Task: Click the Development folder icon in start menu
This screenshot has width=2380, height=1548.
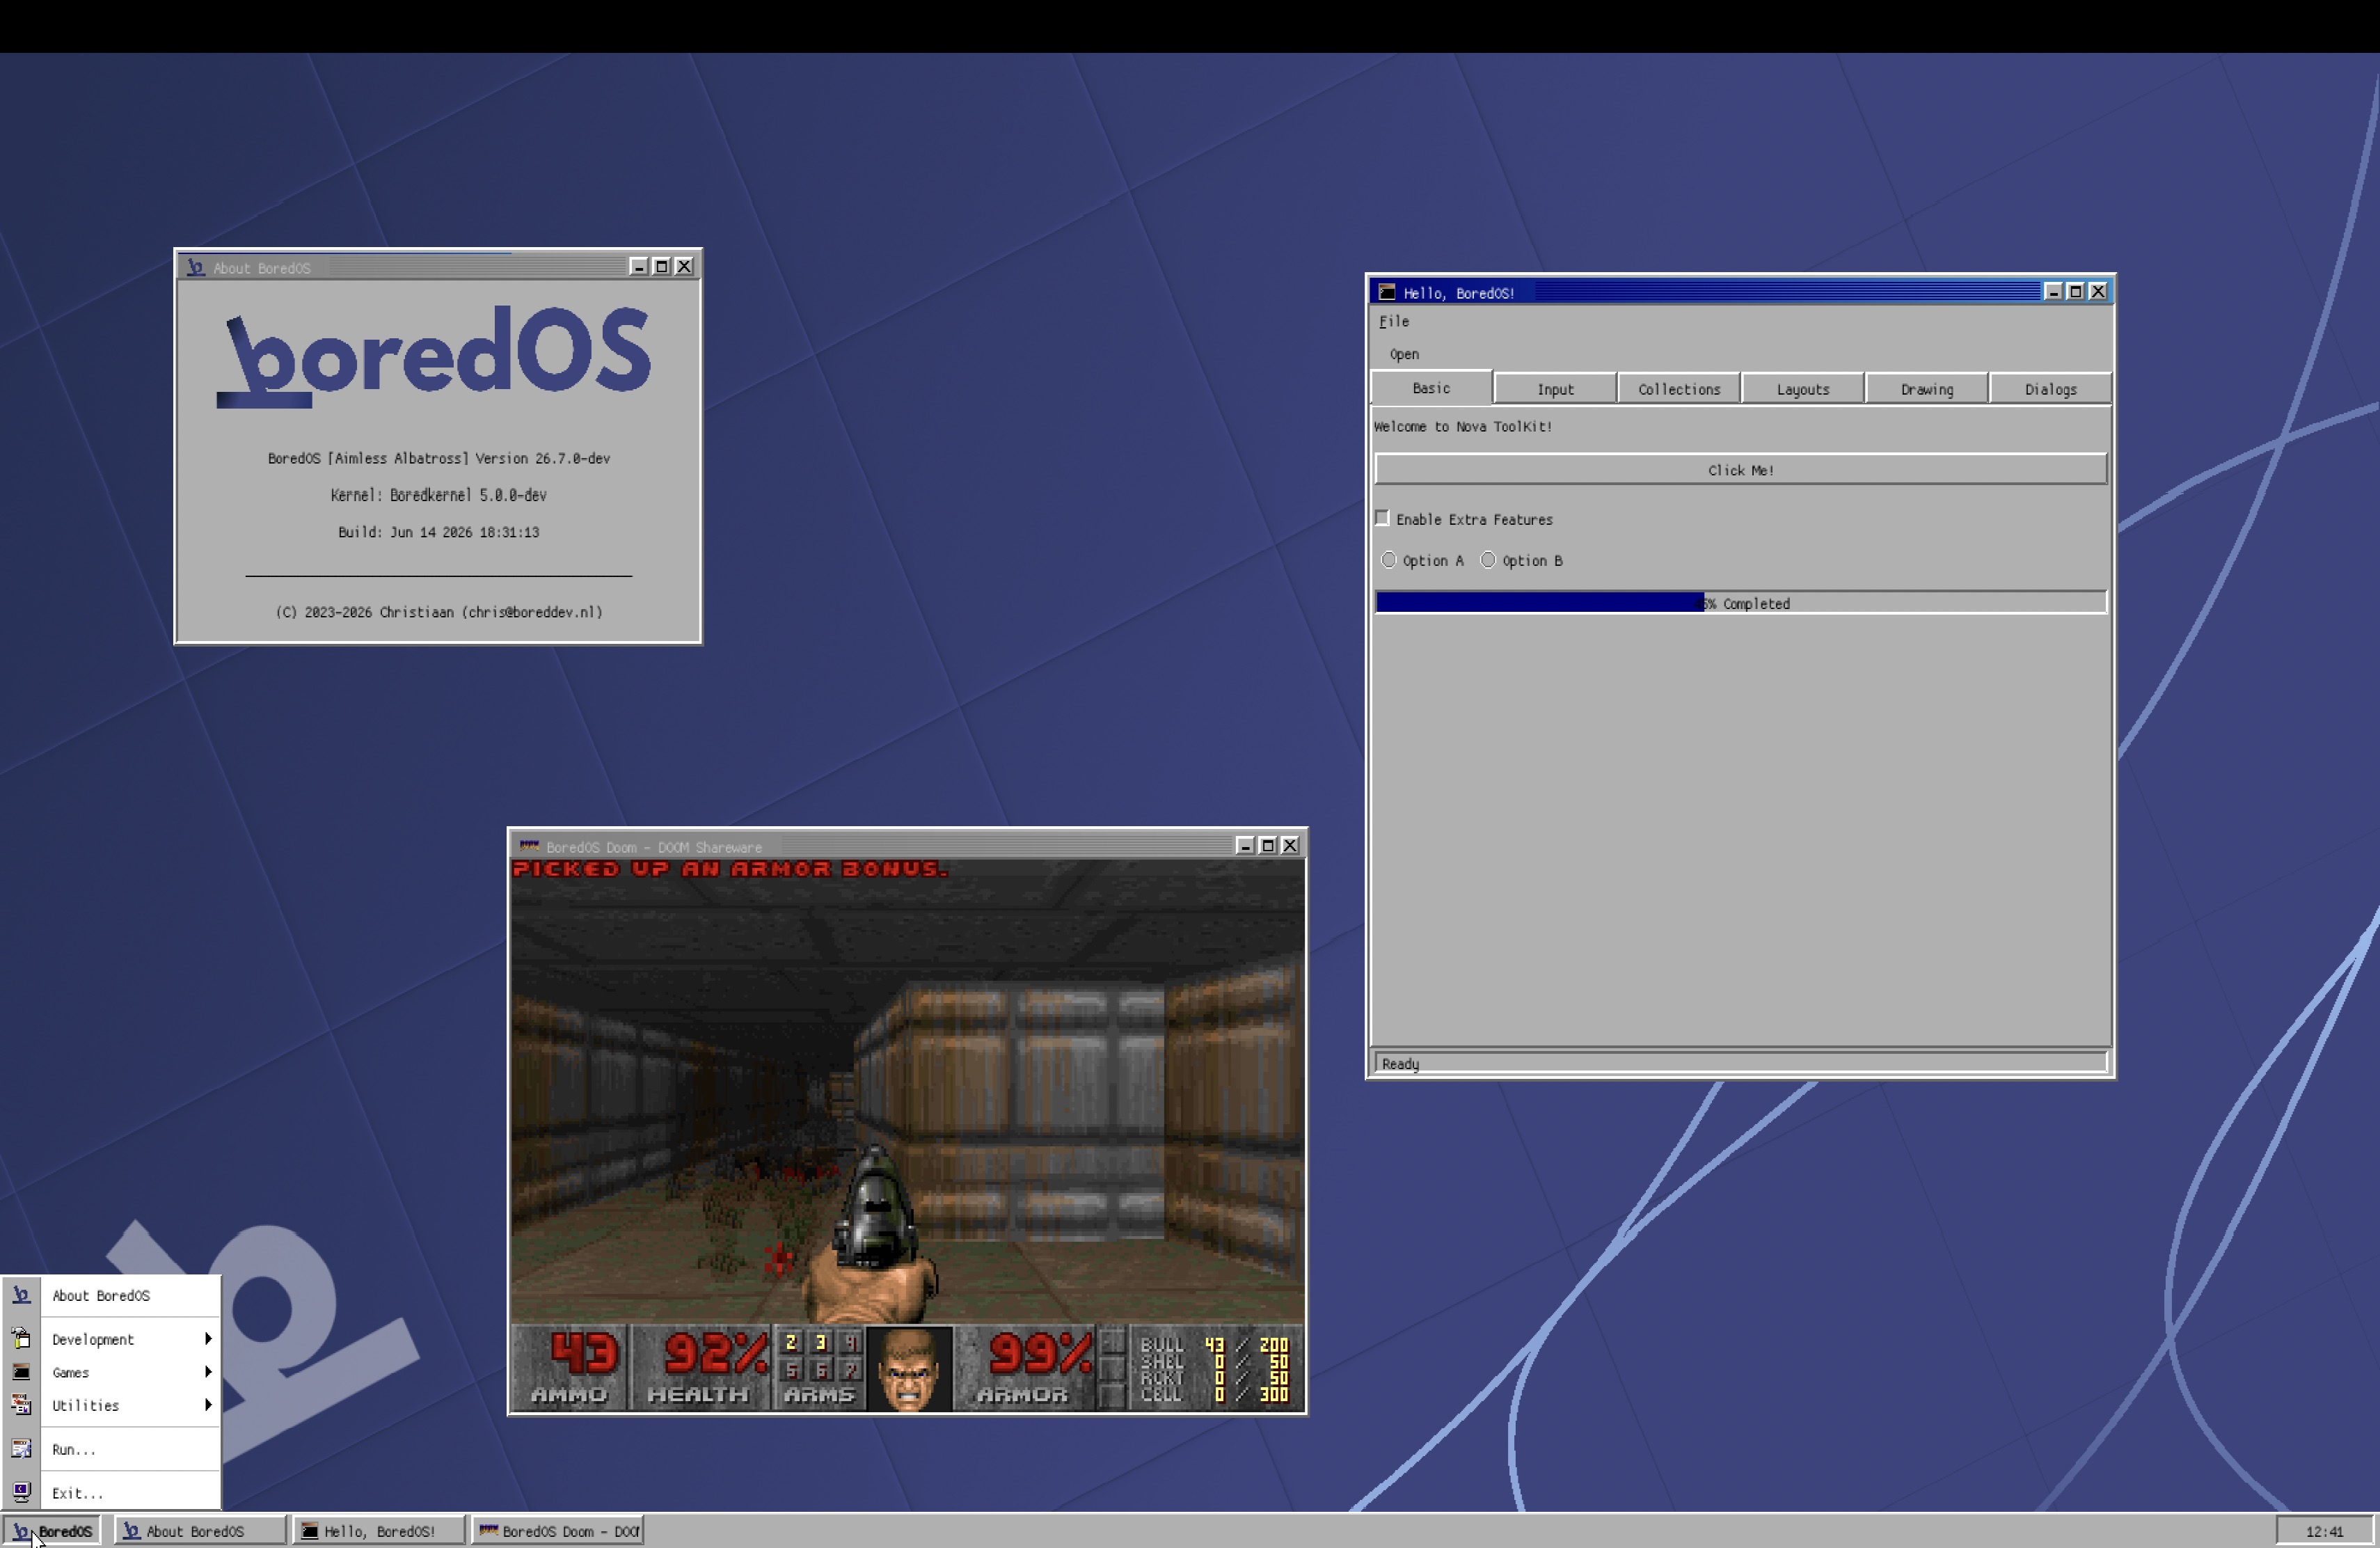Action: click(21, 1338)
